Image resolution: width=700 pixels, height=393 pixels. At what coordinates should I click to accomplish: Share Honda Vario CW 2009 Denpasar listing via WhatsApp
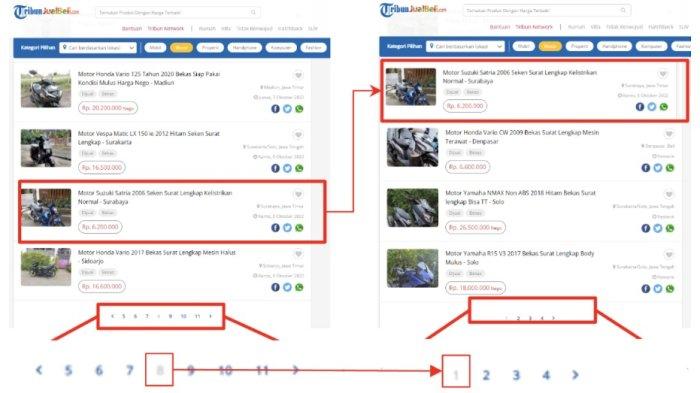(x=670, y=167)
